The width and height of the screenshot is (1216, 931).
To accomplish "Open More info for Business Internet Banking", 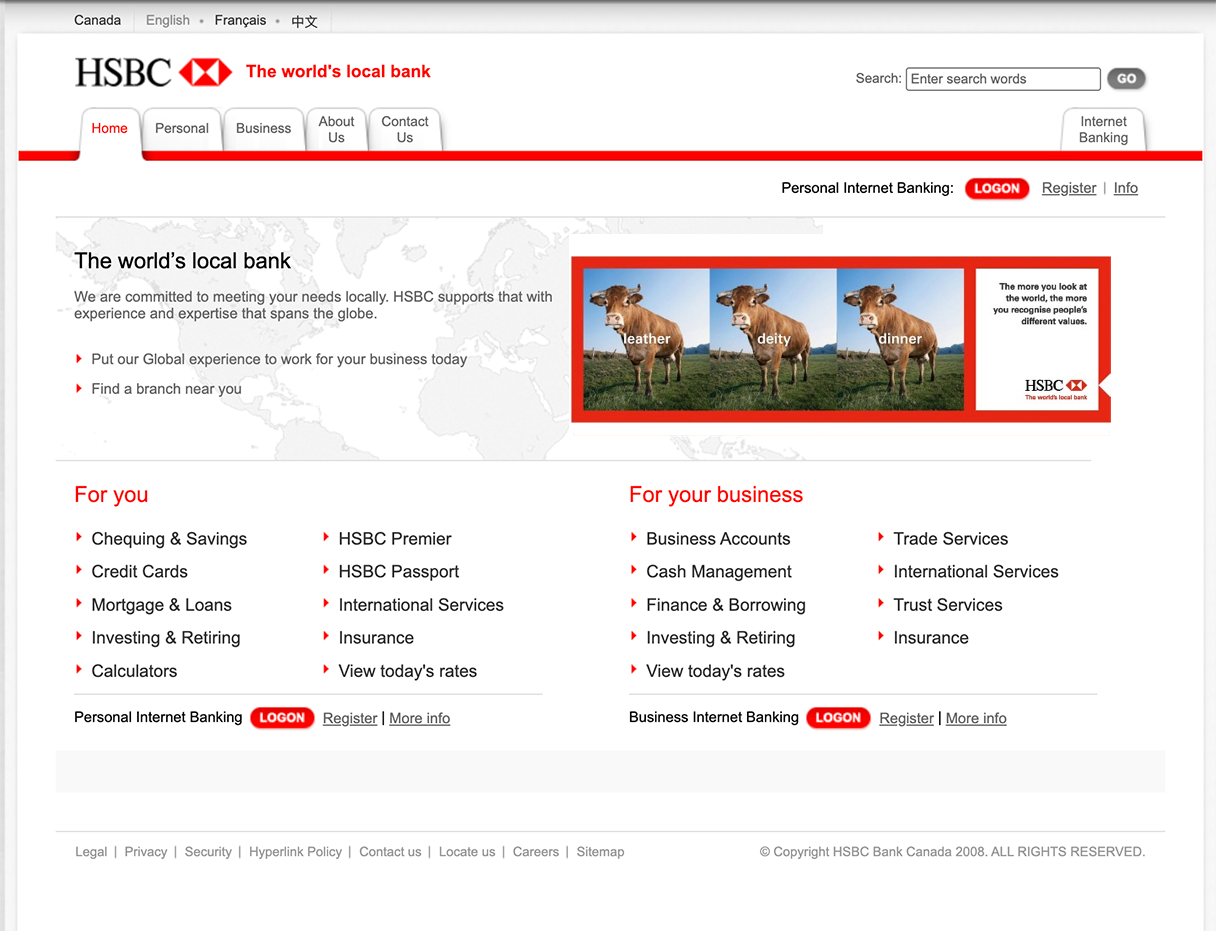I will pyautogui.click(x=976, y=718).
